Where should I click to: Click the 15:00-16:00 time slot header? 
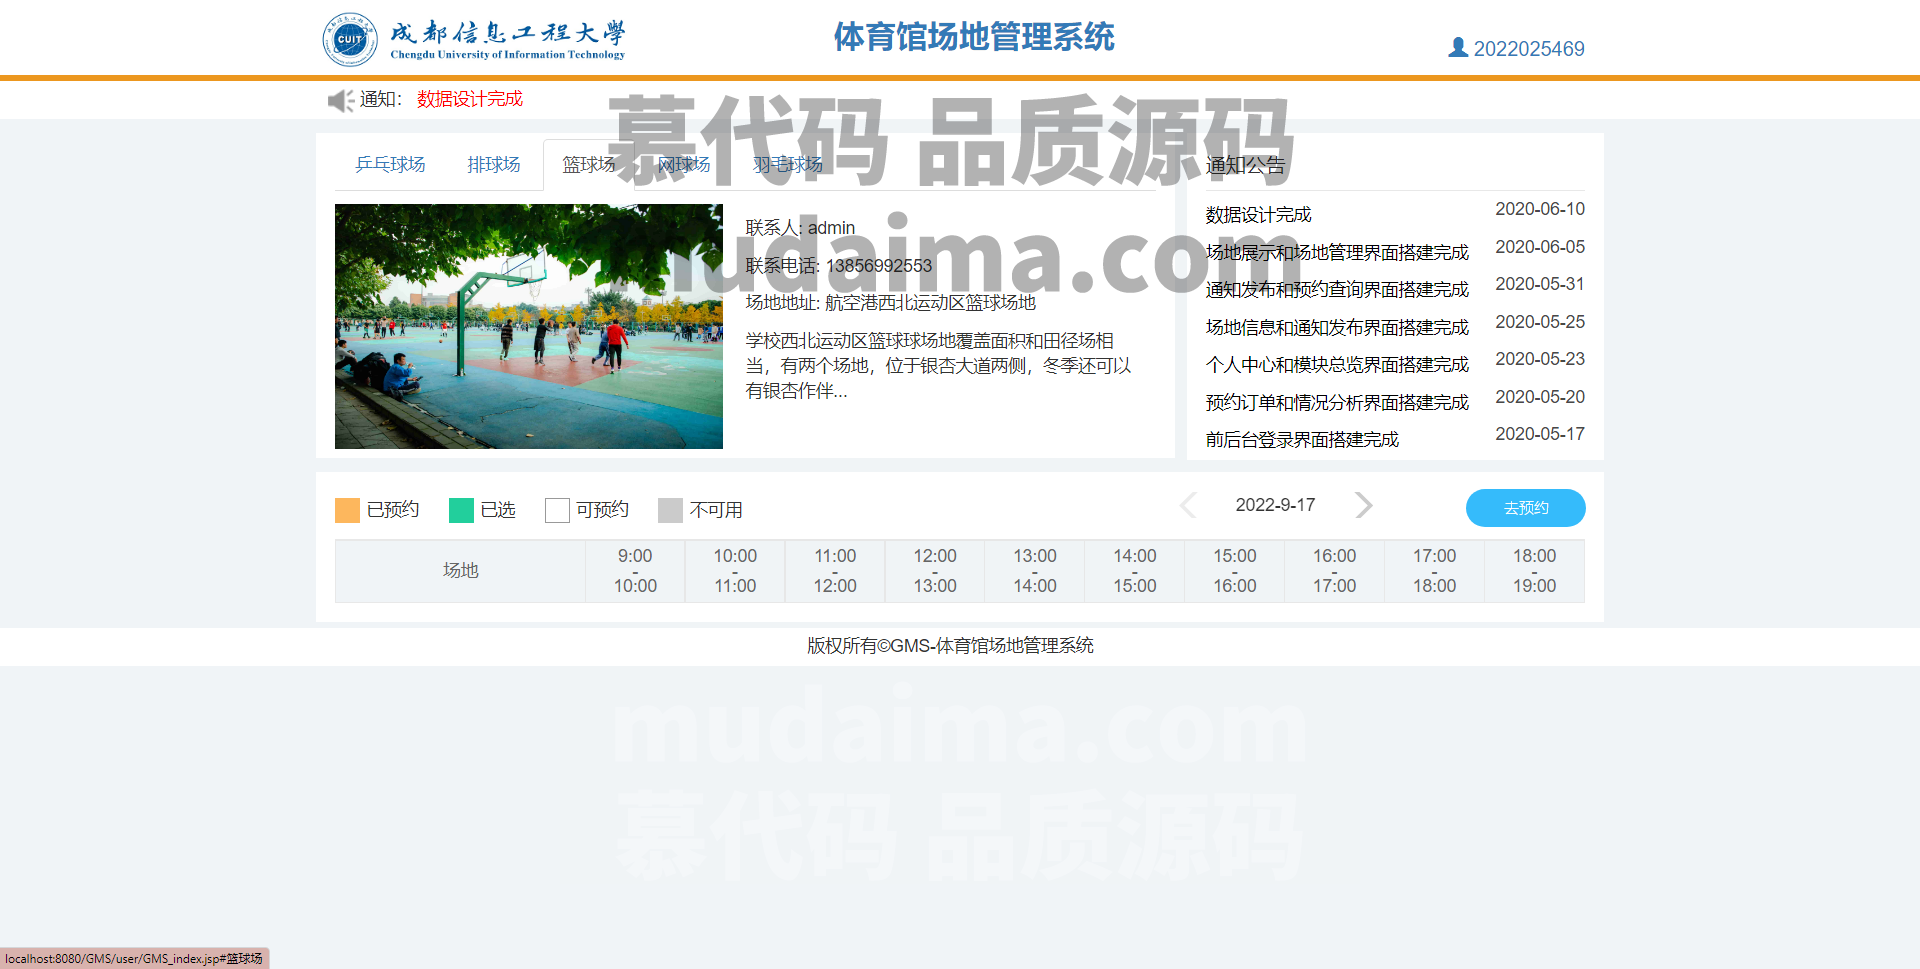pos(1235,571)
